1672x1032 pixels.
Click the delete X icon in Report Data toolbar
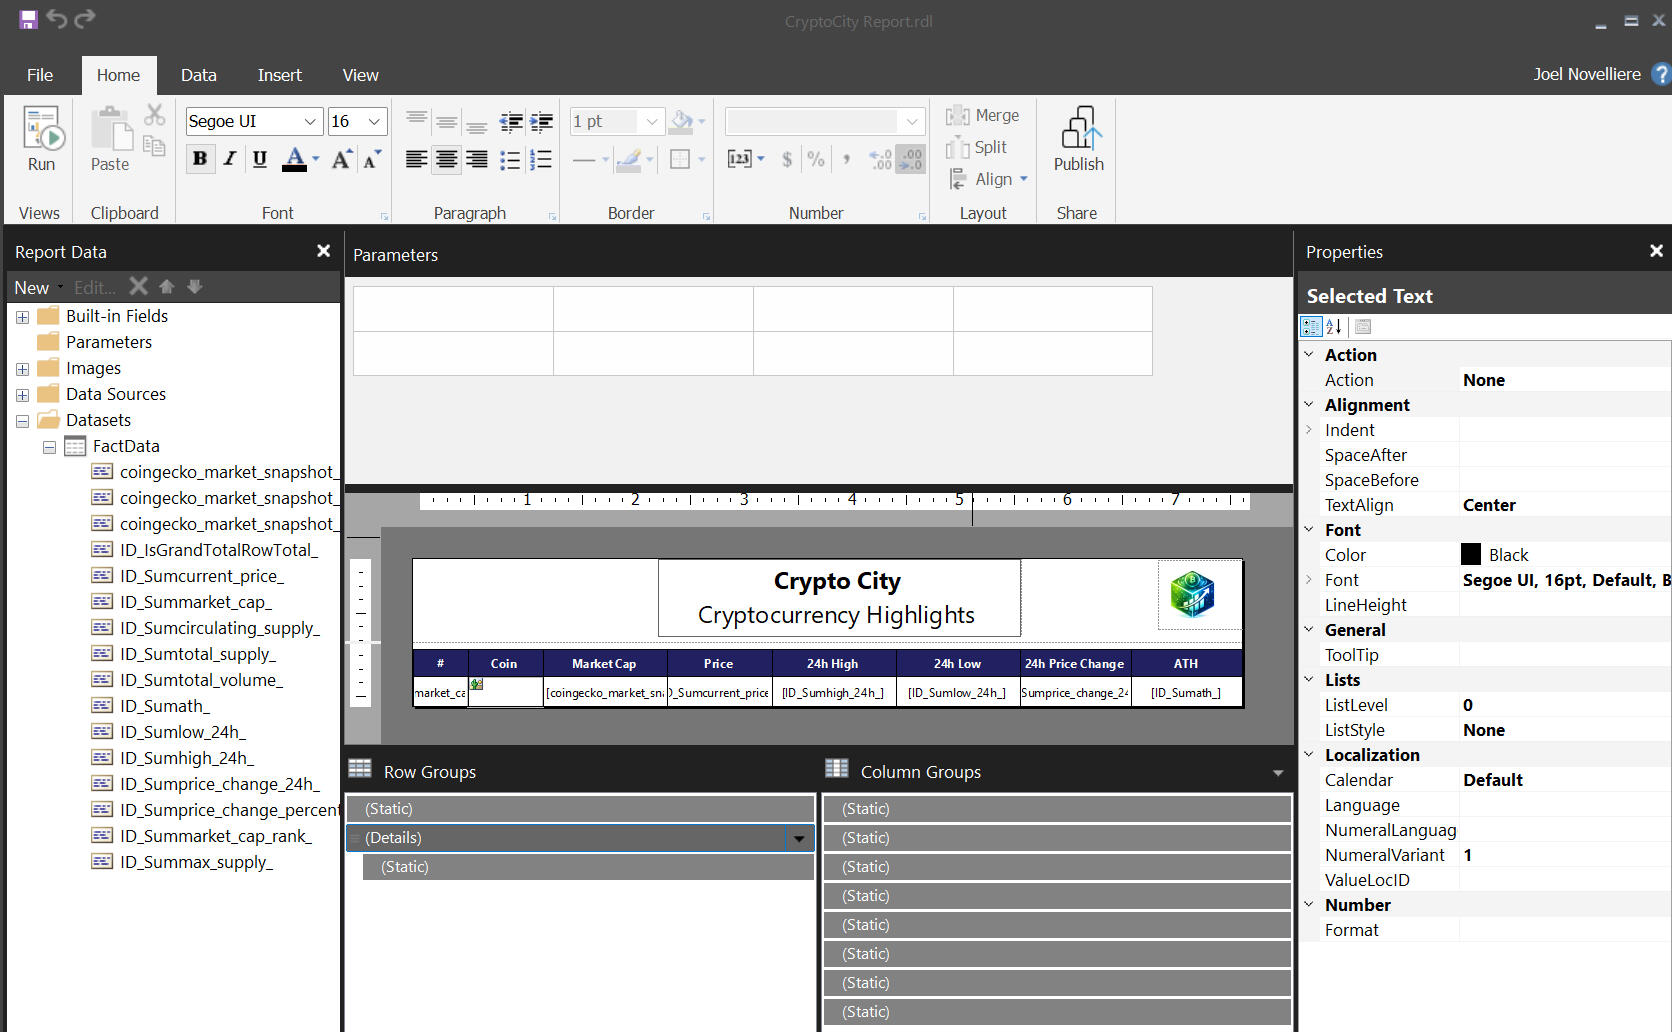(139, 287)
